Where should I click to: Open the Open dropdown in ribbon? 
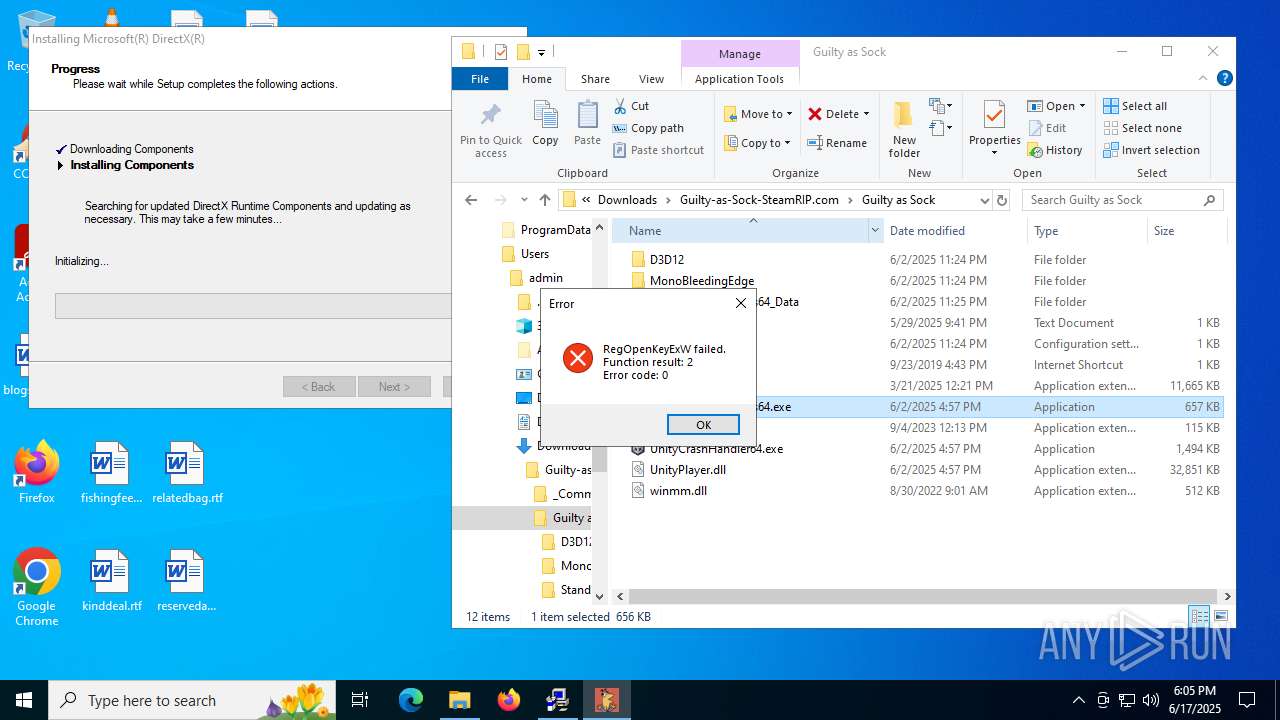(x=1056, y=106)
